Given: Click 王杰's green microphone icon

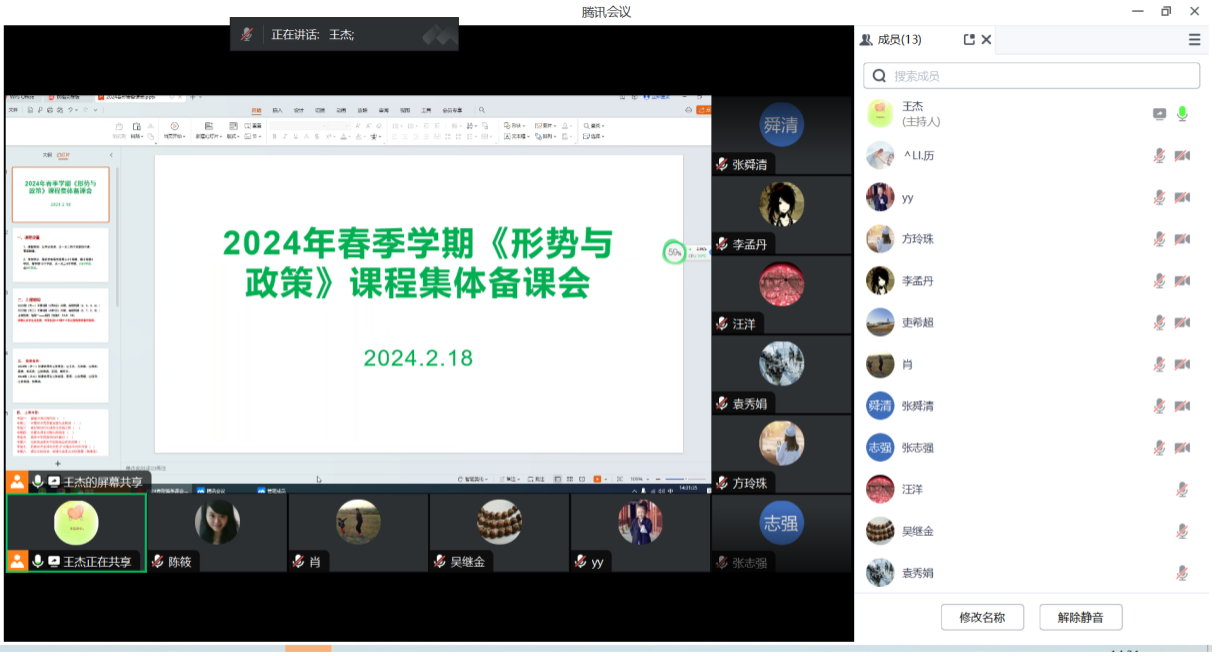Looking at the screenshot, I should point(1182,114).
